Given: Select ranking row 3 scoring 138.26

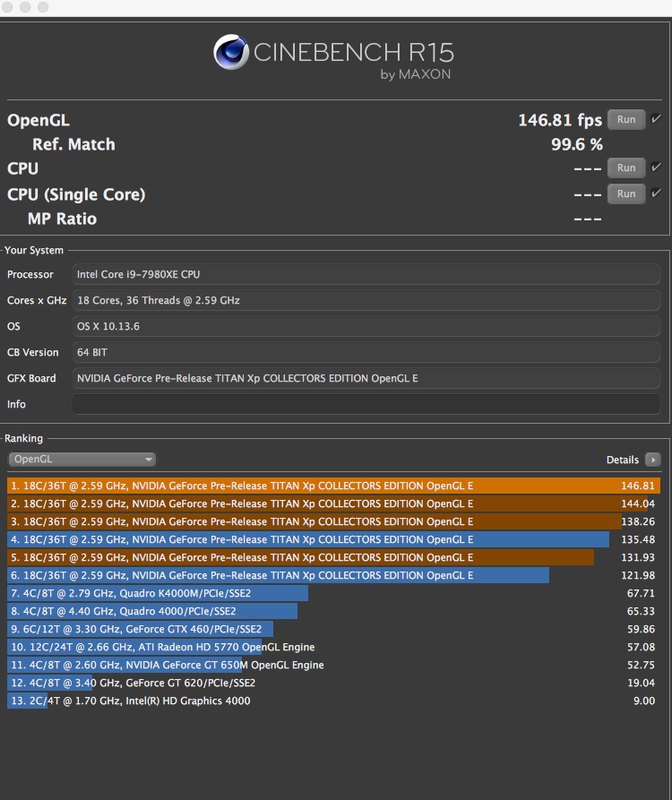Looking at the screenshot, I should pos(334,521).
